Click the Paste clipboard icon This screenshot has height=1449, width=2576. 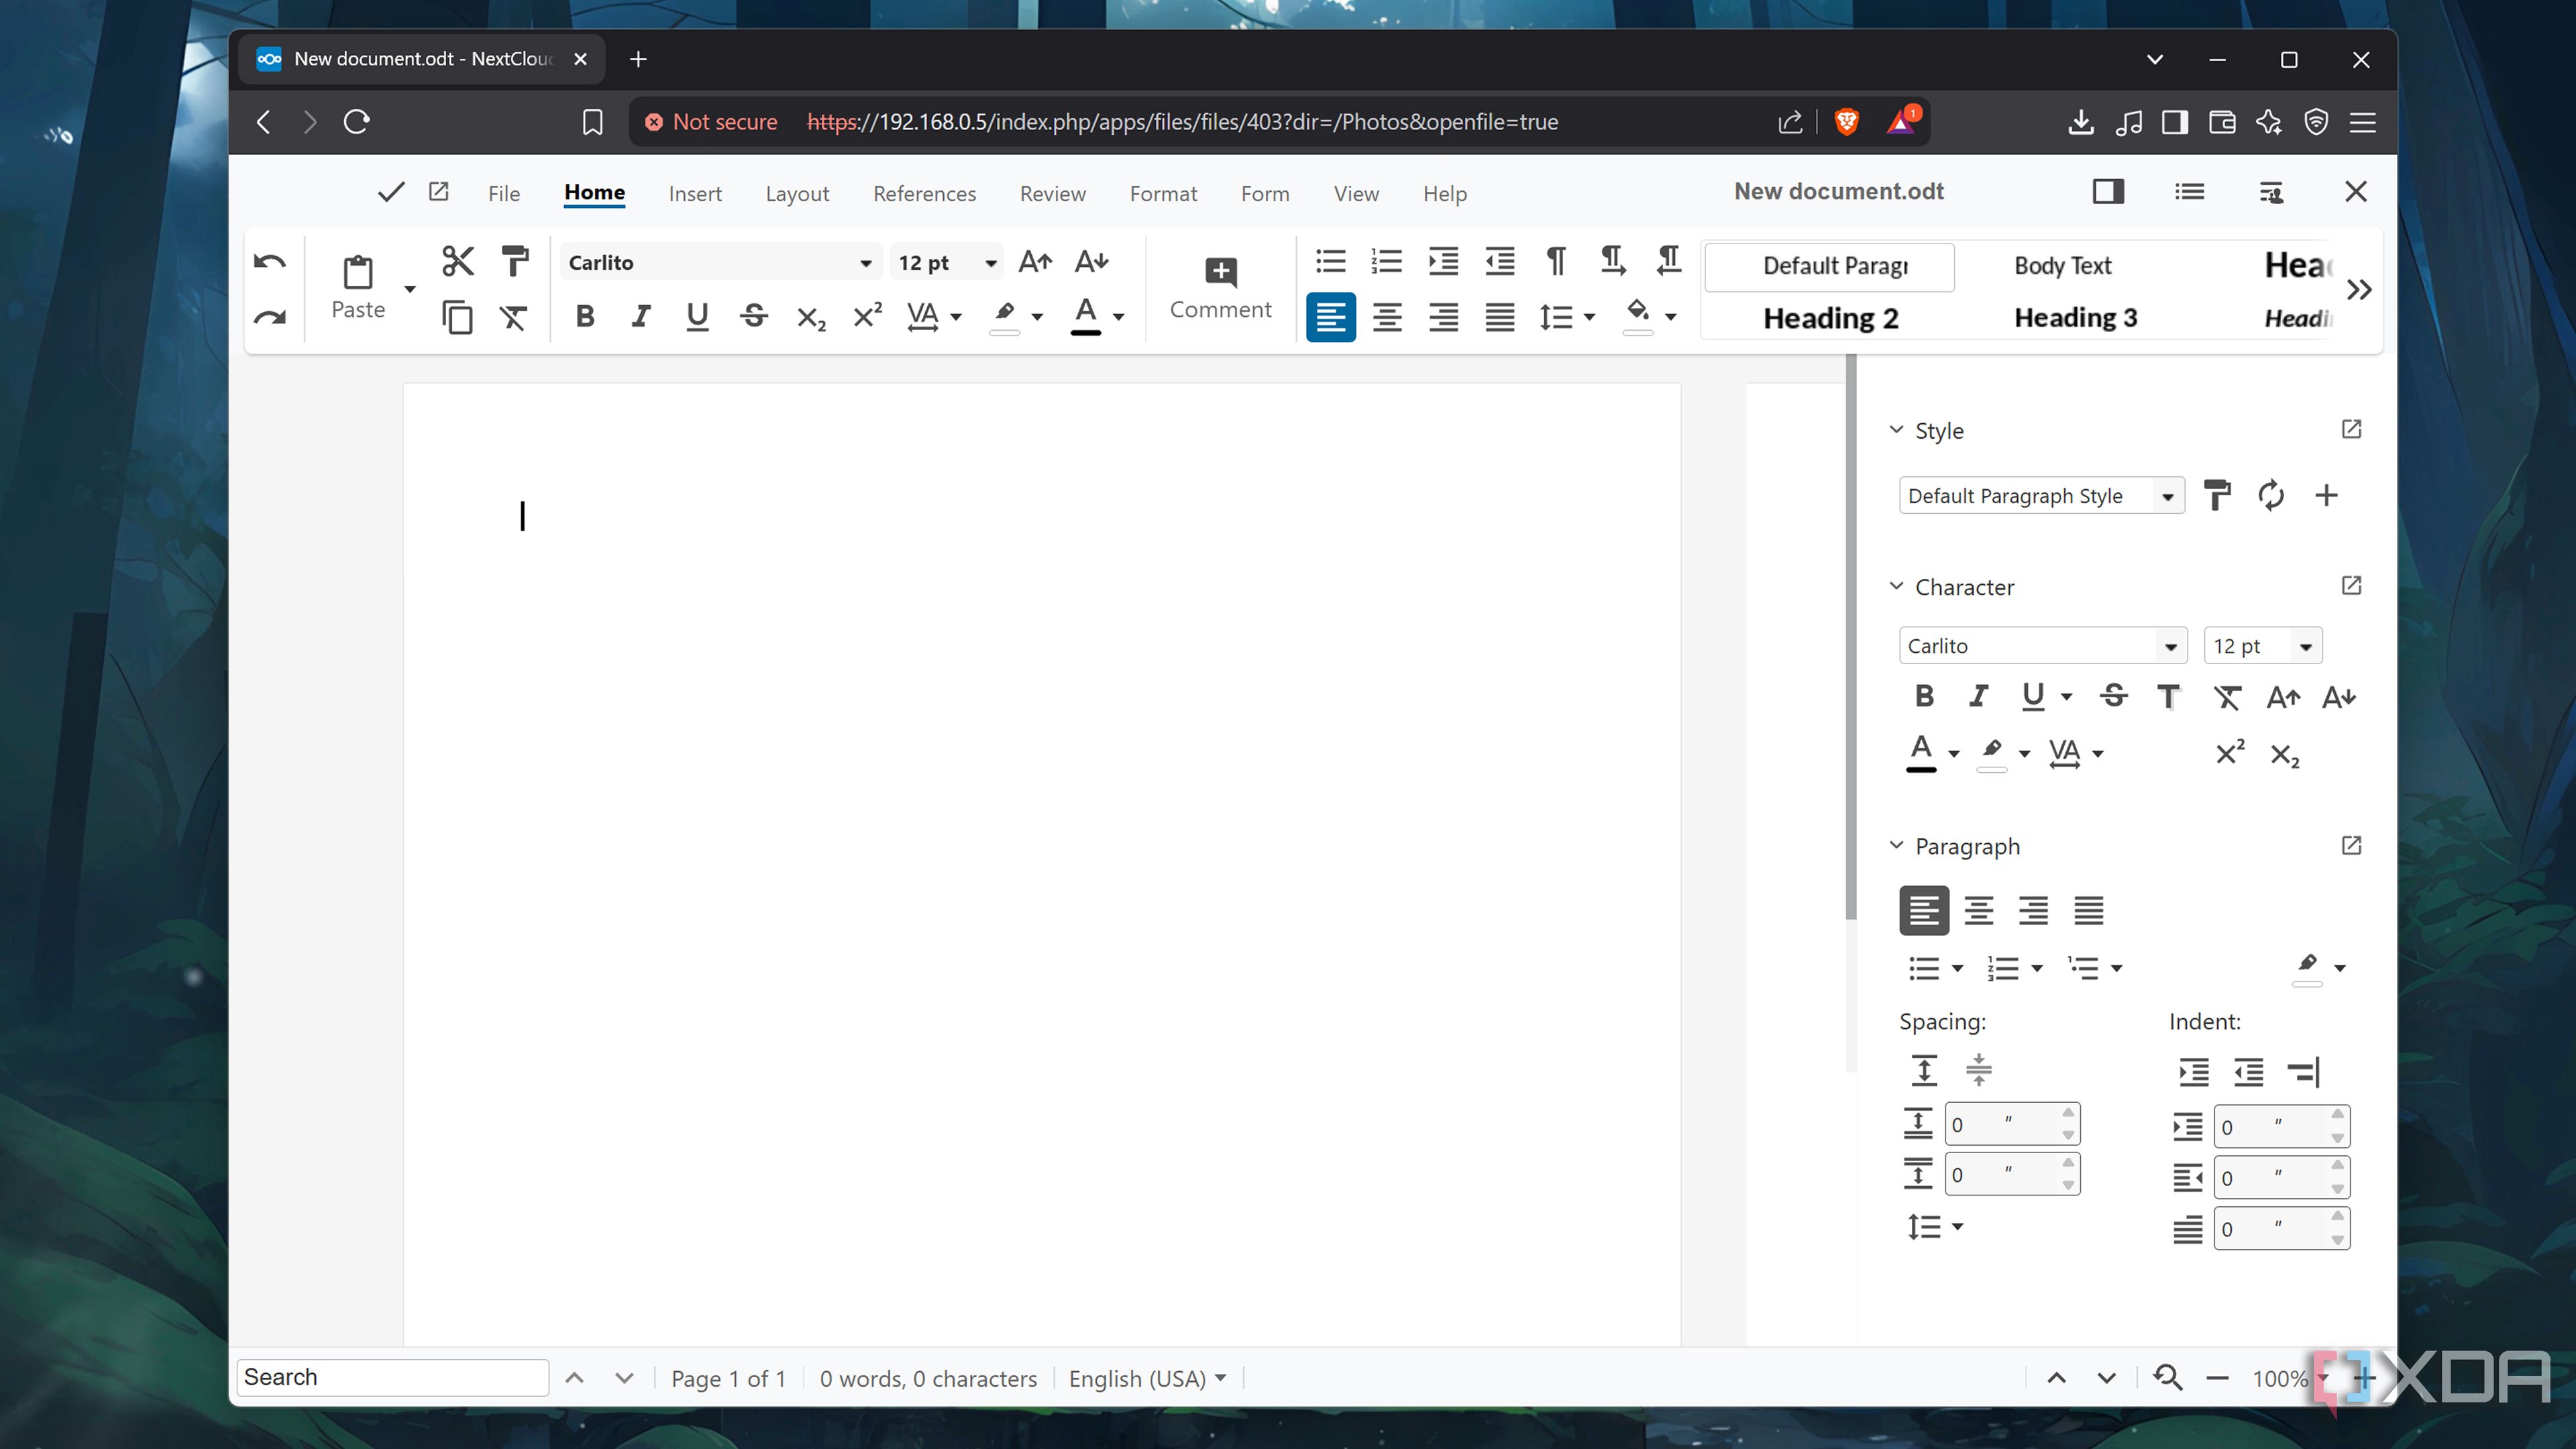click(x=358, y=272)
